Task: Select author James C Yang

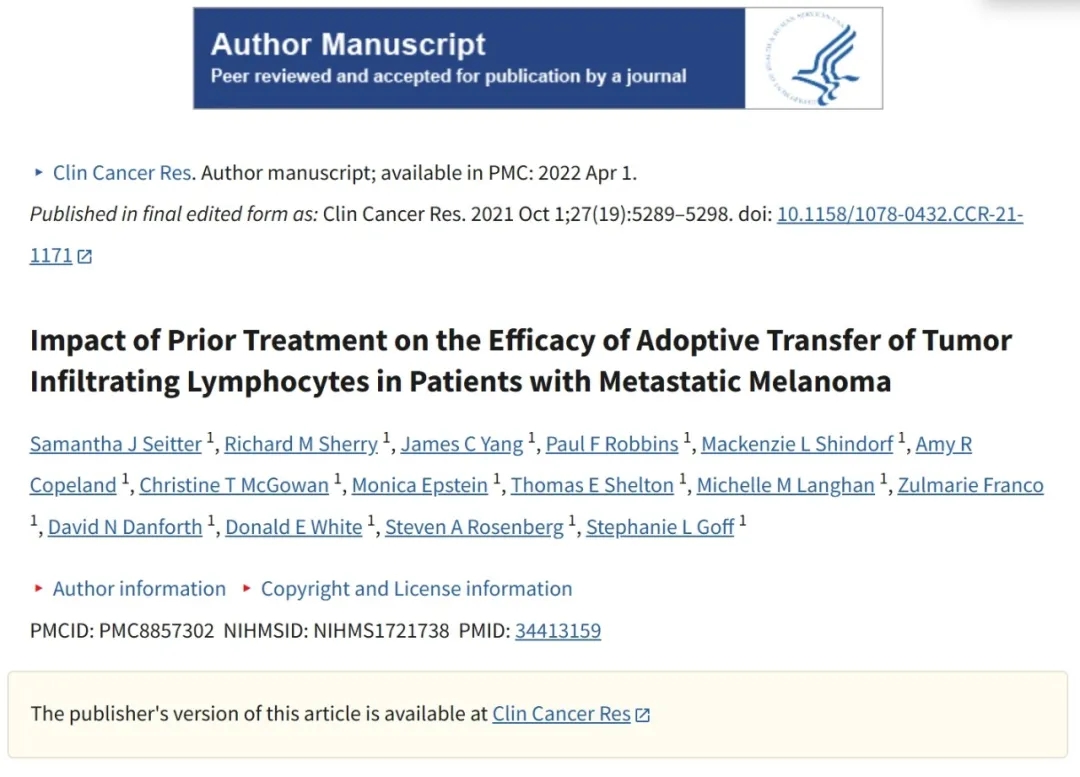Action: [x=462, y=444]
